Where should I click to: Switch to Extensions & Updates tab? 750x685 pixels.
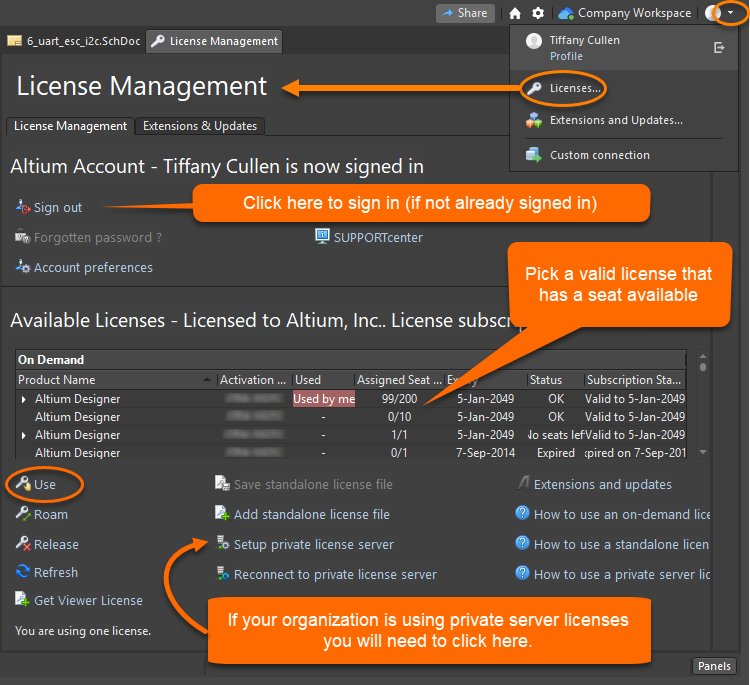click(x=200, y=126)
